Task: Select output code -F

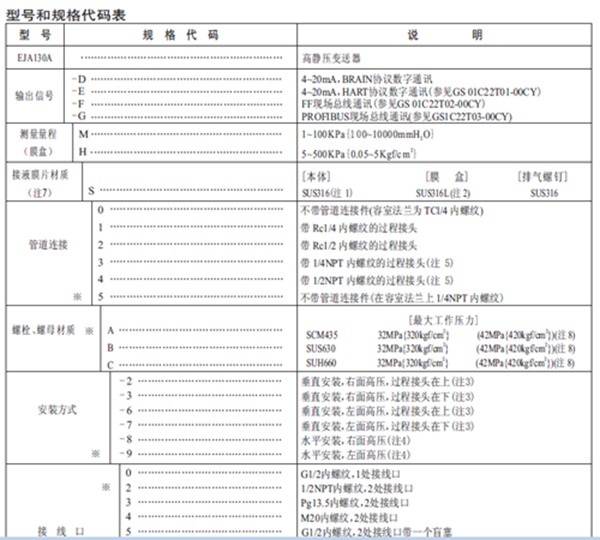Action: 79,104
